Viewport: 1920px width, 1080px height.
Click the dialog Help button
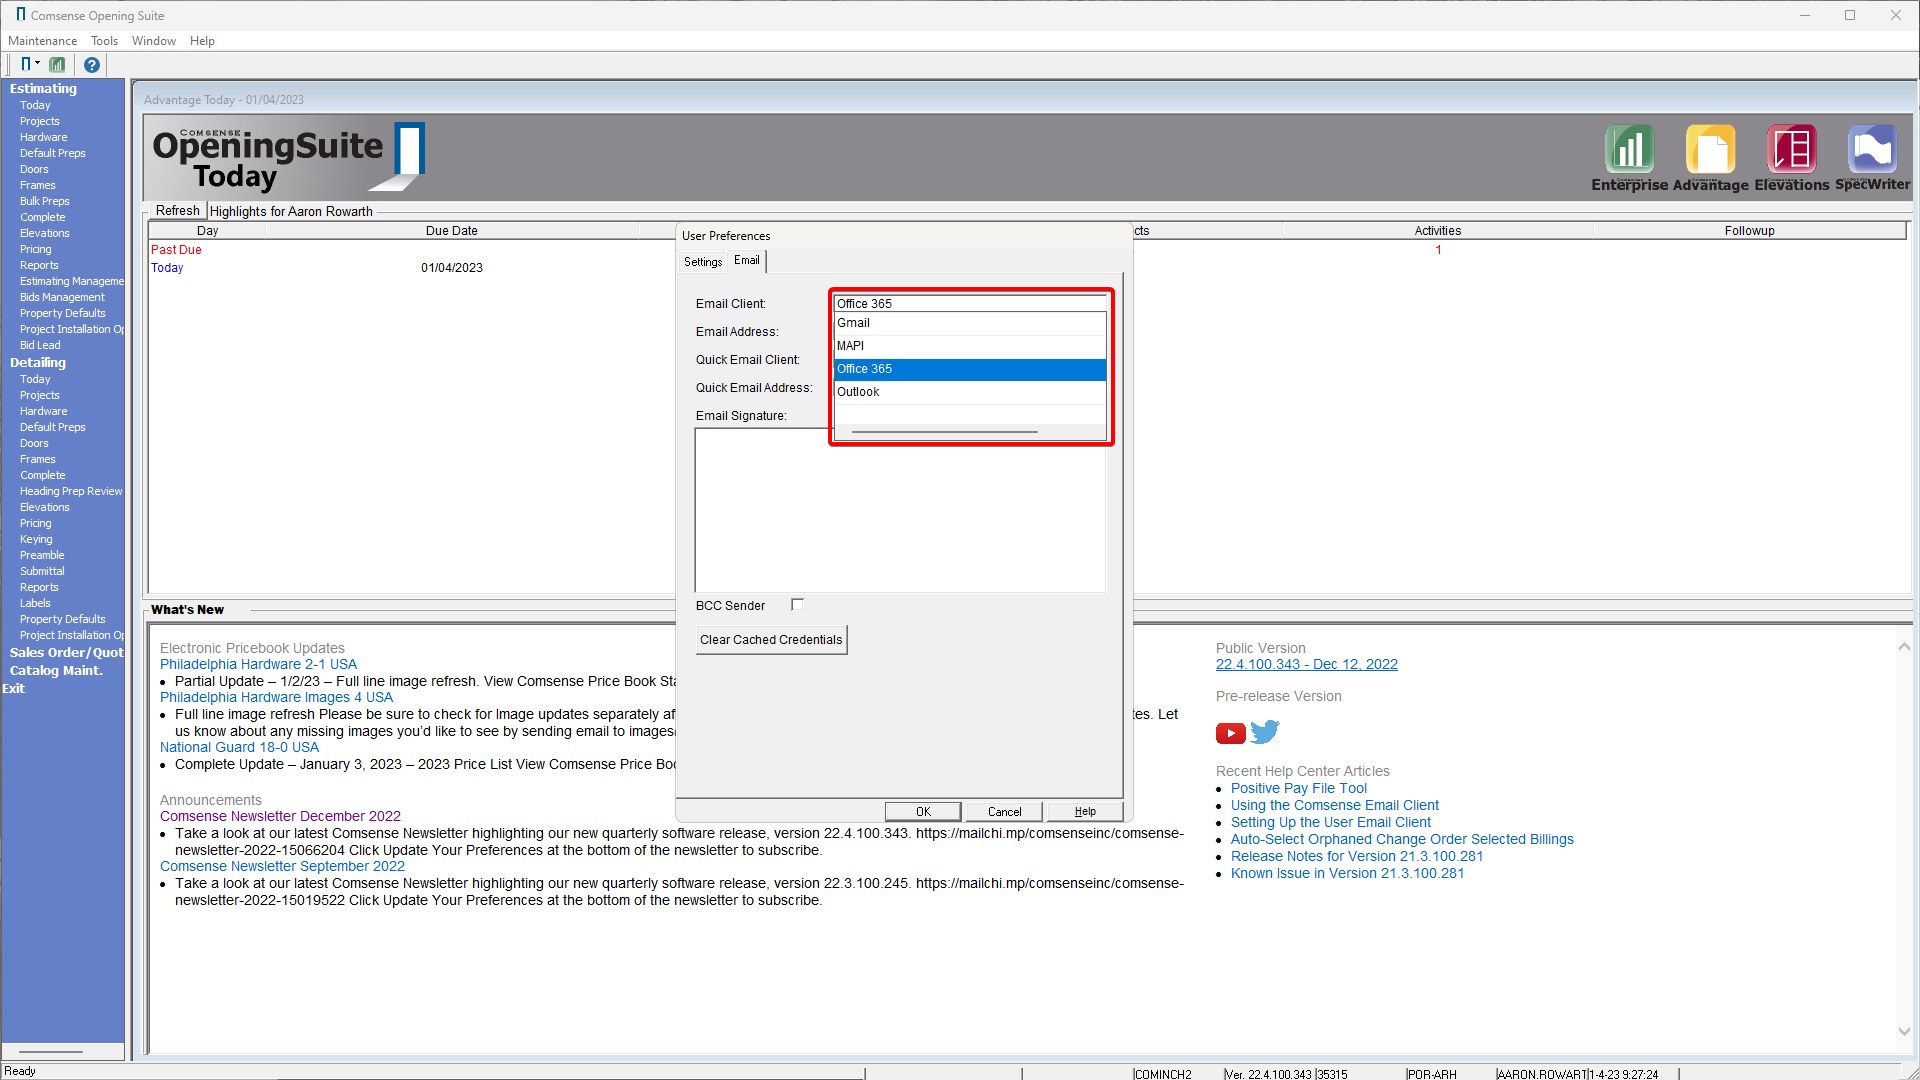coord(1085,811)
